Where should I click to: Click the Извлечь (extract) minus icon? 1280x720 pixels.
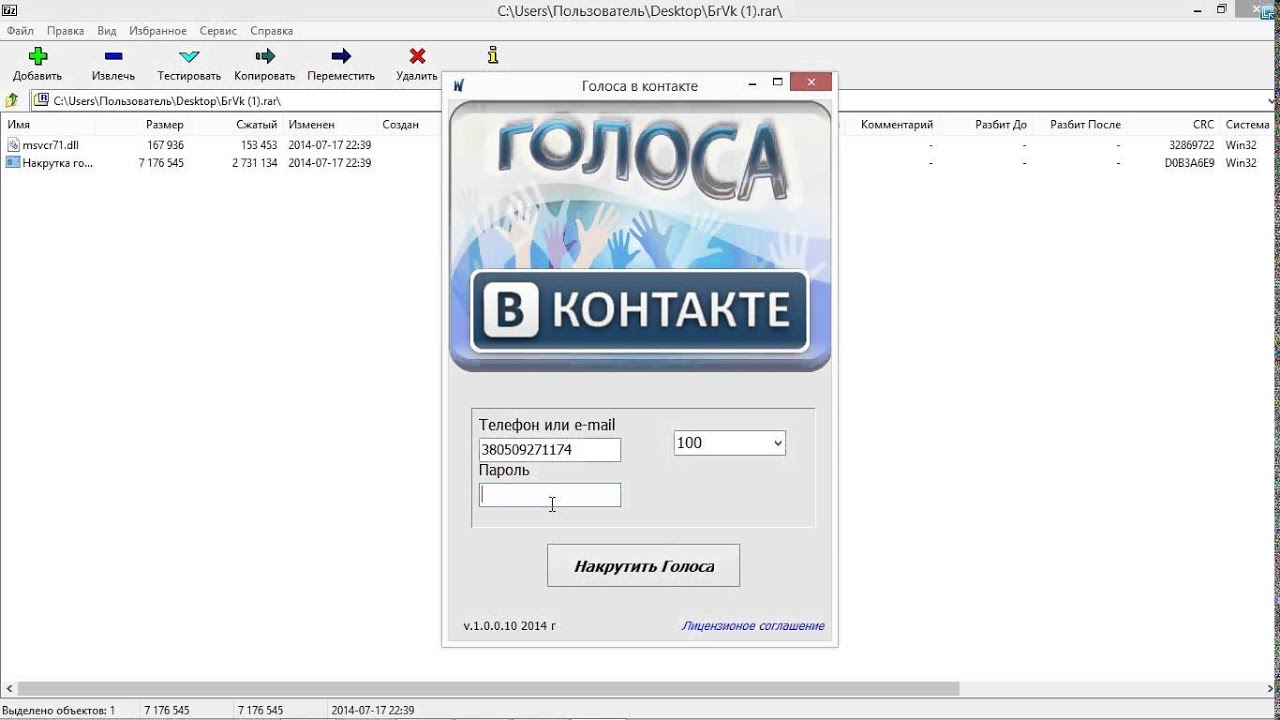[113, 56]
